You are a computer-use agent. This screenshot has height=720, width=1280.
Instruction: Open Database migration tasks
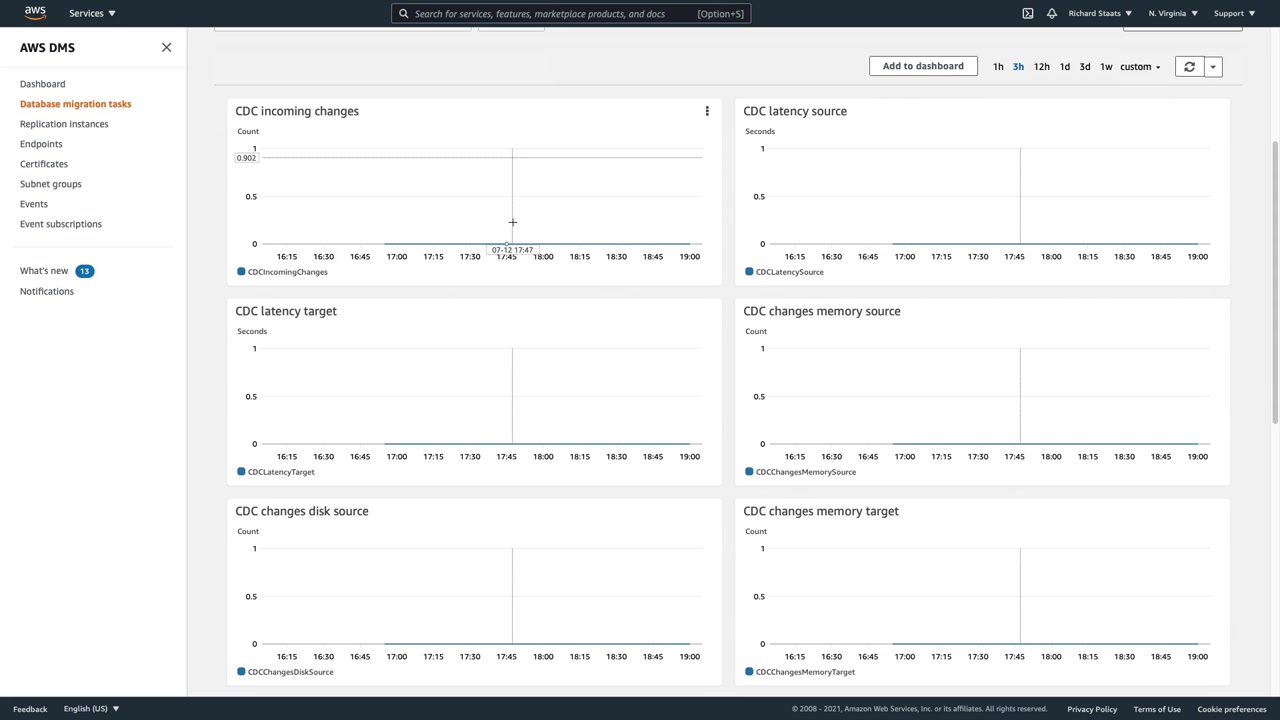75,104
